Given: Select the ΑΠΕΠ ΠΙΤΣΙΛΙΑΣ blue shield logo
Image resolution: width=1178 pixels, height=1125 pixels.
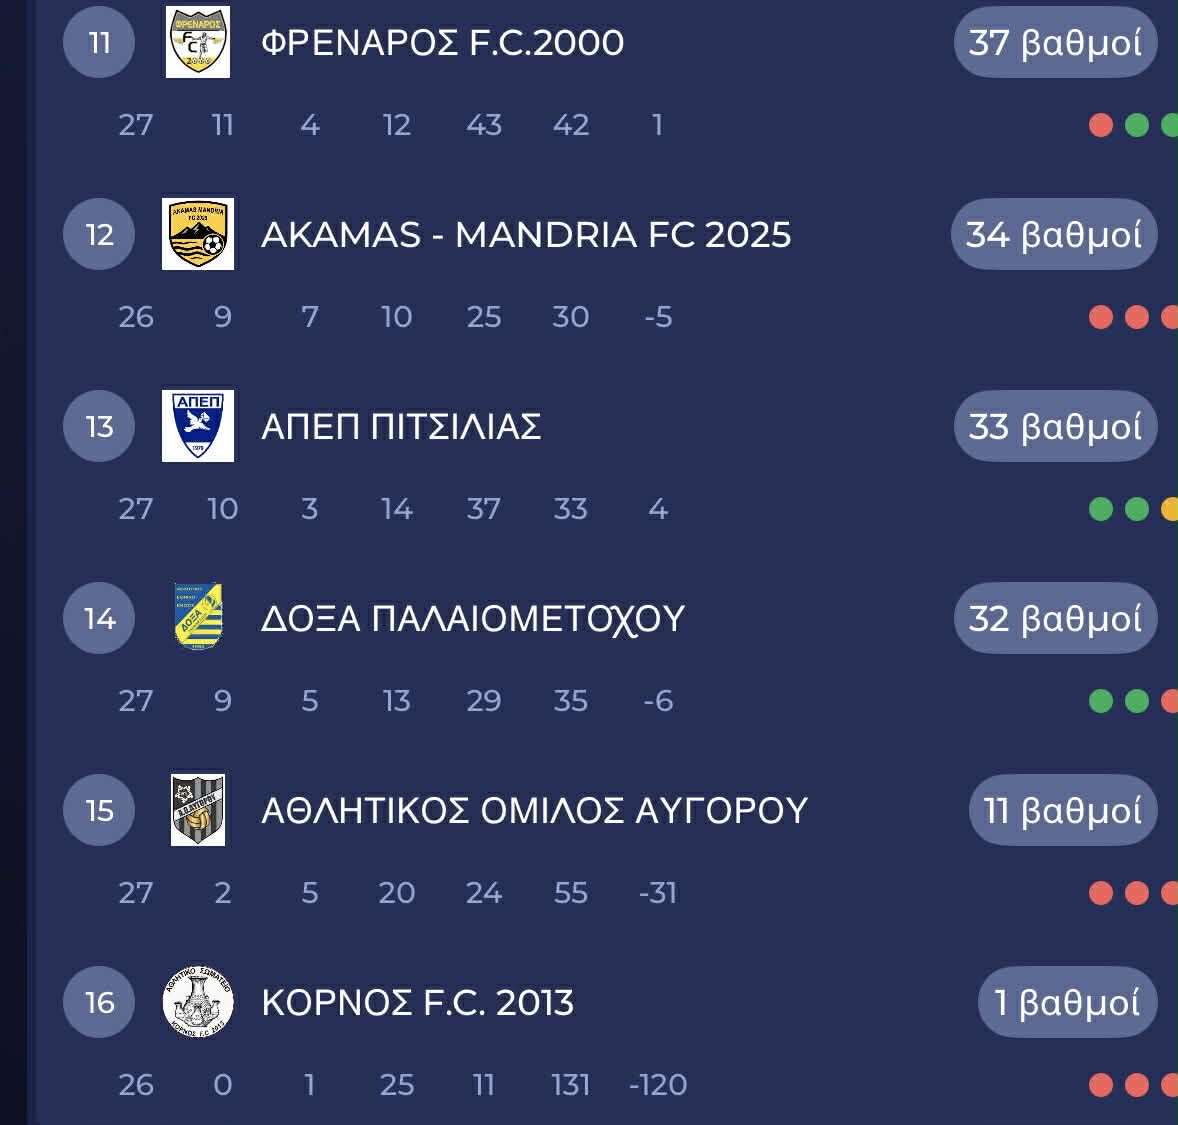Looking at the screenshot, I should click(198, 426).
